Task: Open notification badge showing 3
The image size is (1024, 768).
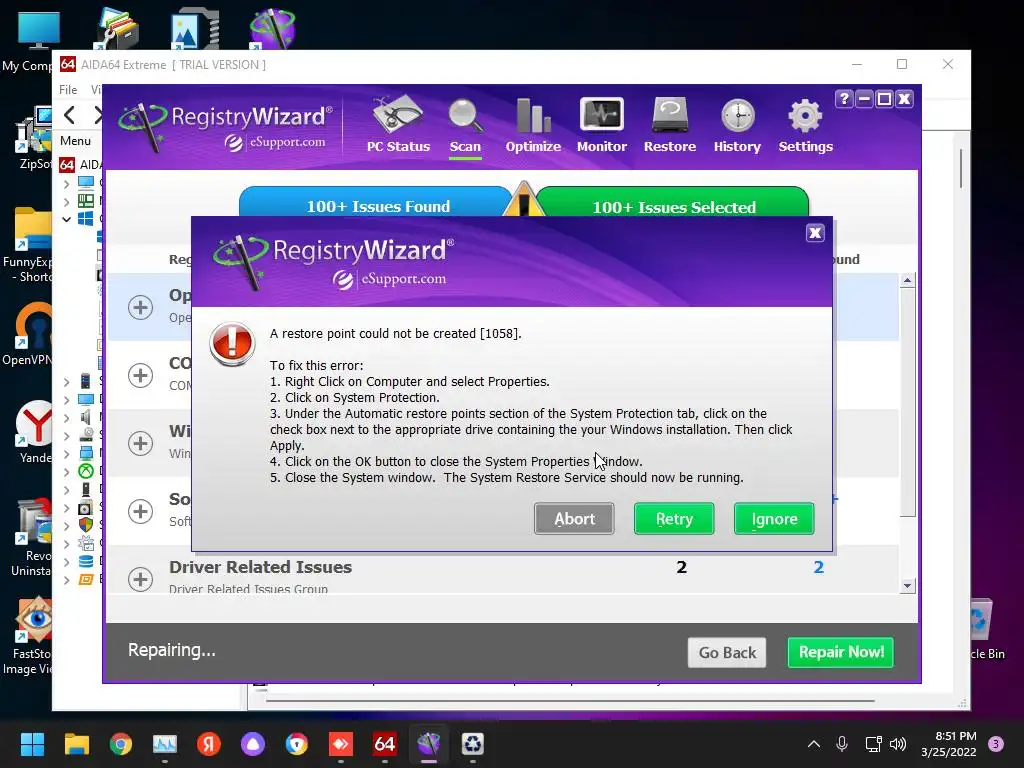Action: pyautogui.click(x=996, y=744)
